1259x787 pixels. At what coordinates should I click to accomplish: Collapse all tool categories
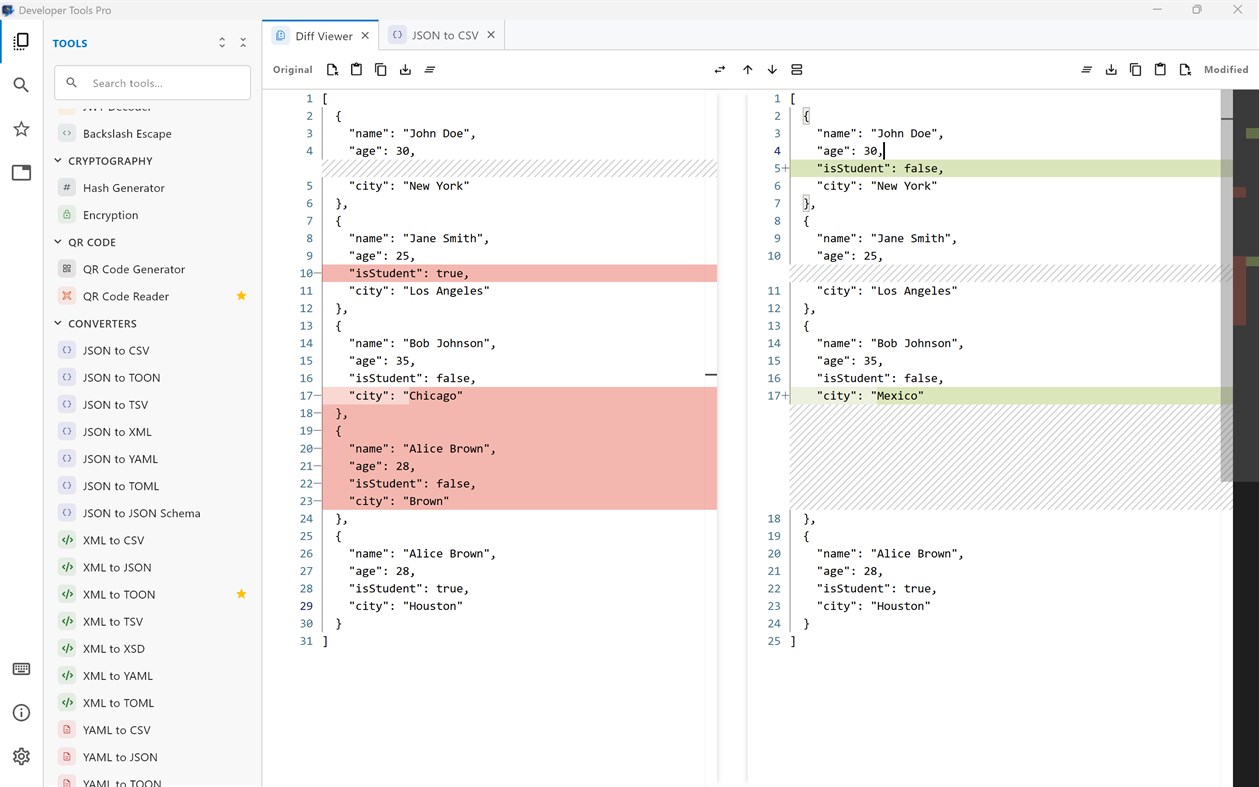243,43
